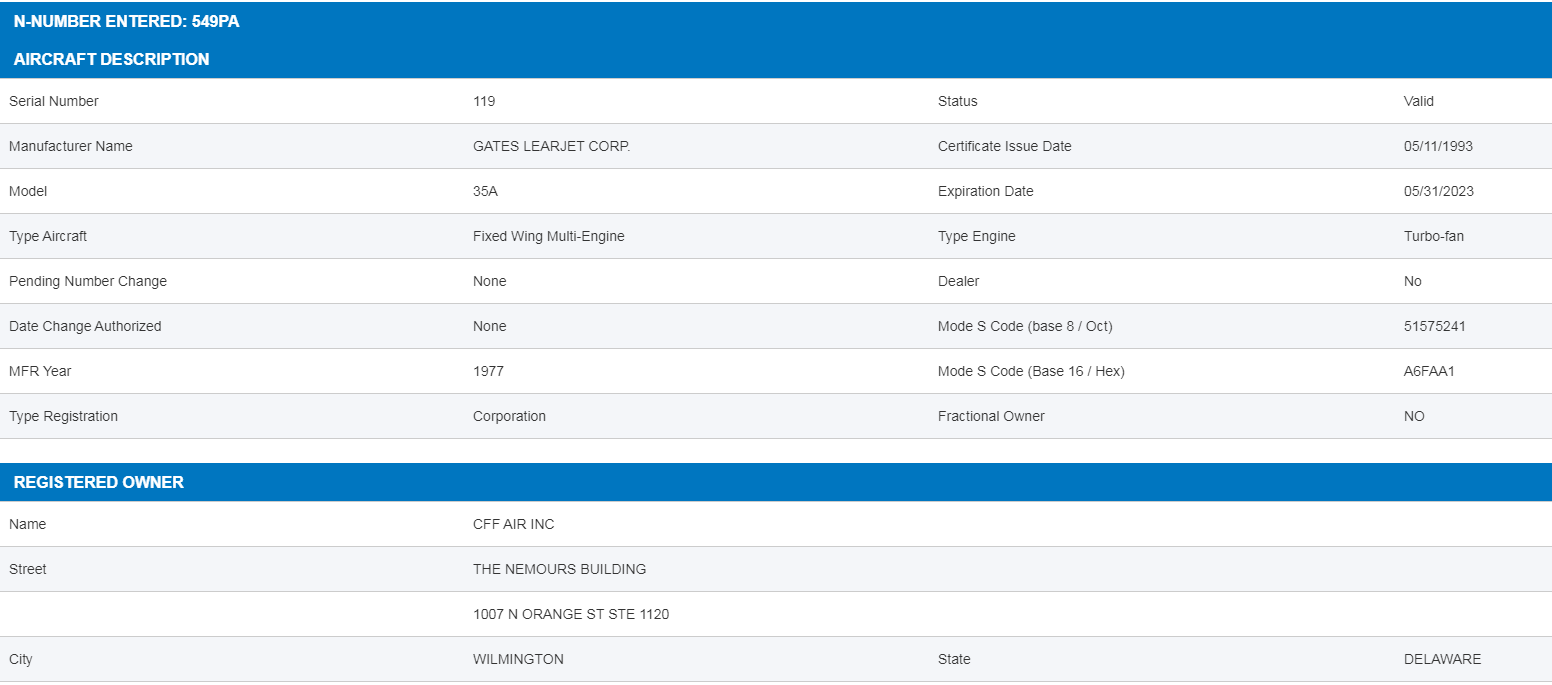Screen dimensions: 1552x685
Task: Click the 'Type Engine' label
Action: pyautogui.click(x=977, y=236)
